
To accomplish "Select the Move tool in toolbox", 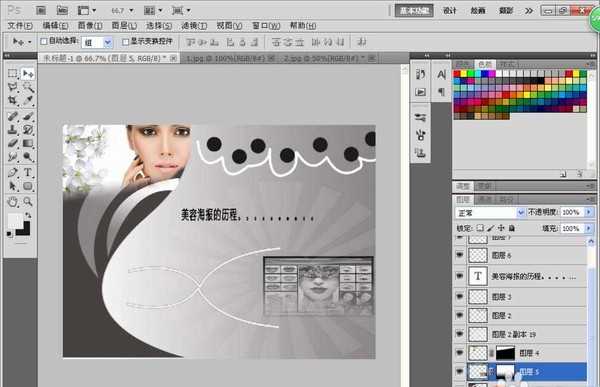I will [x=28, y=73].
